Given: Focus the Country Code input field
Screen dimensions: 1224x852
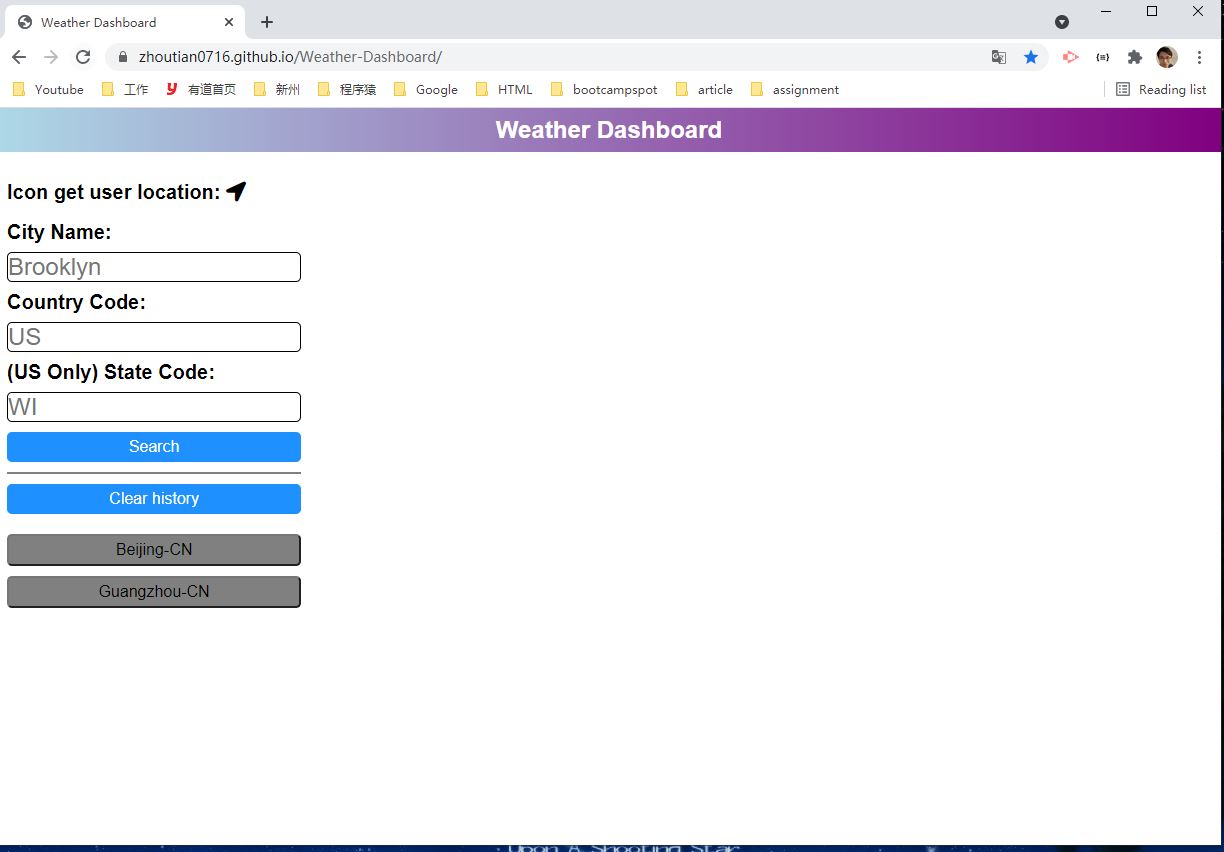Looking at the screenshot, I should [x=154, y=337].
